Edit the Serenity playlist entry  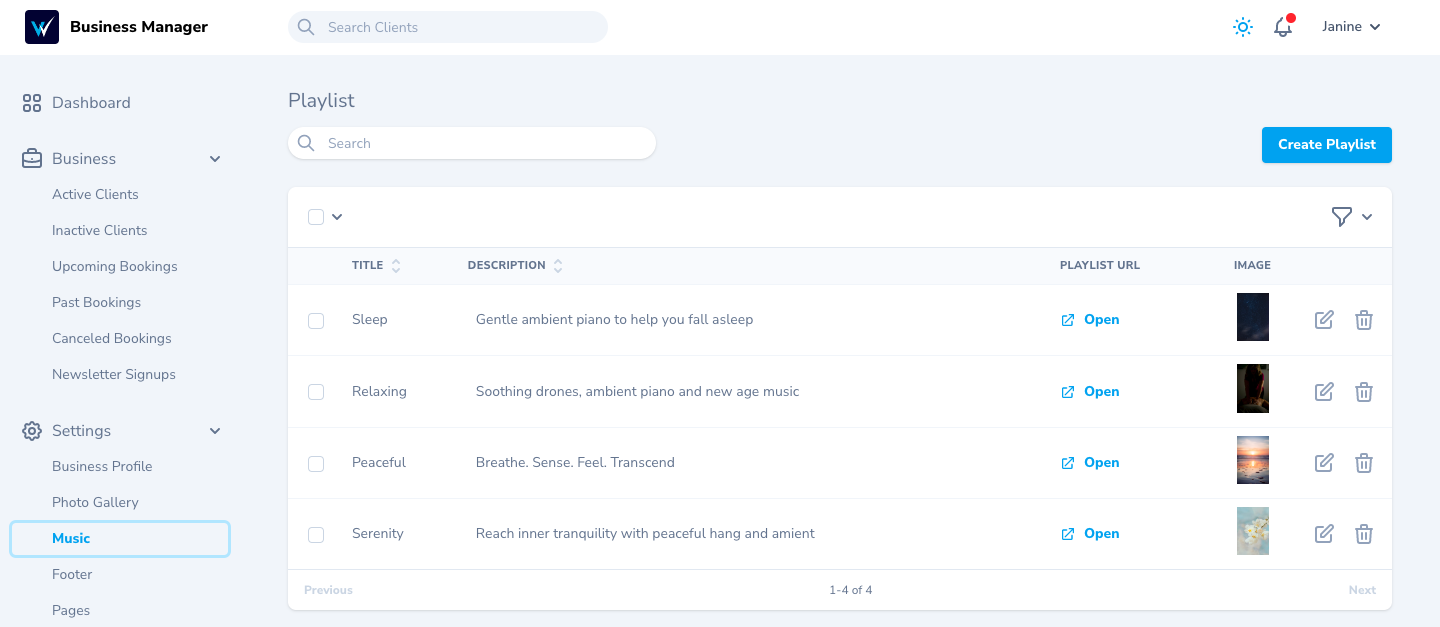1323,533
